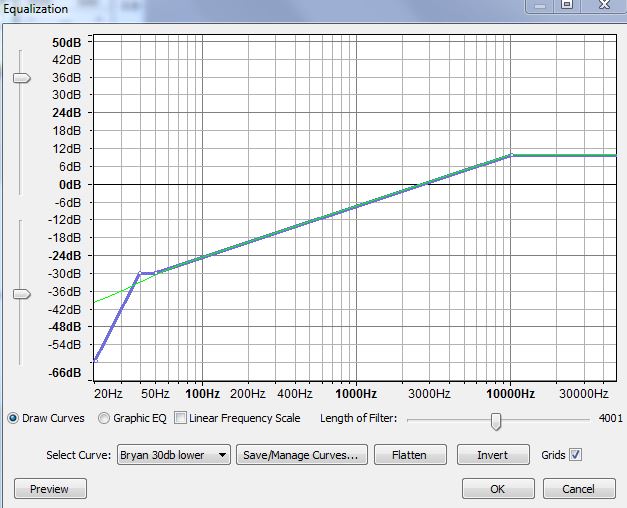627x508 pixels.
Task: Click the Length of Filter slider handle
Action: pos(496,422)
